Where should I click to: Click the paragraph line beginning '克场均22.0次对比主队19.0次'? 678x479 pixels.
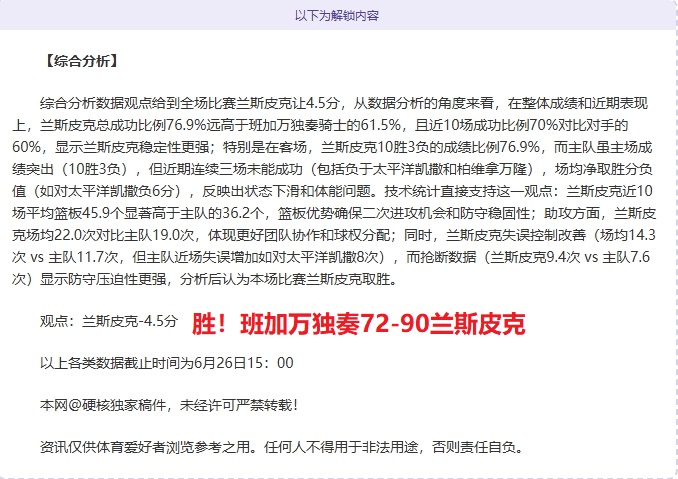[x=334, y=235]
